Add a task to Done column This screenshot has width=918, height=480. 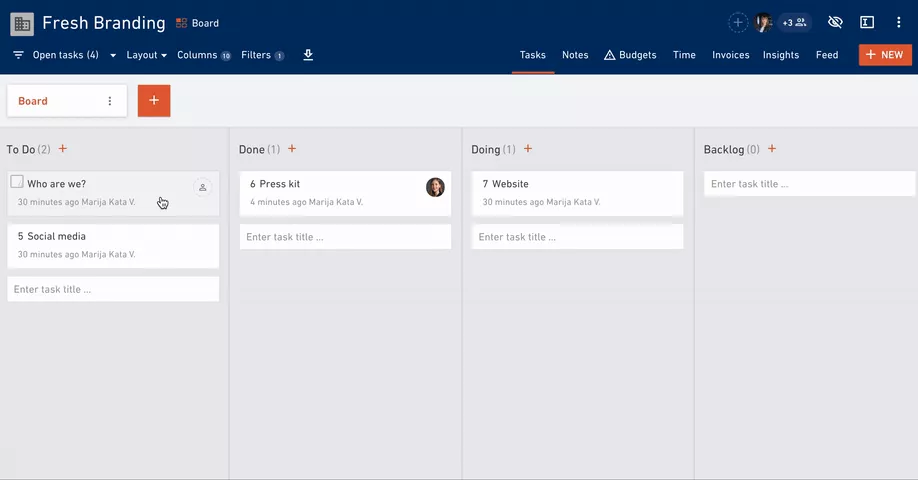[292, 149]
